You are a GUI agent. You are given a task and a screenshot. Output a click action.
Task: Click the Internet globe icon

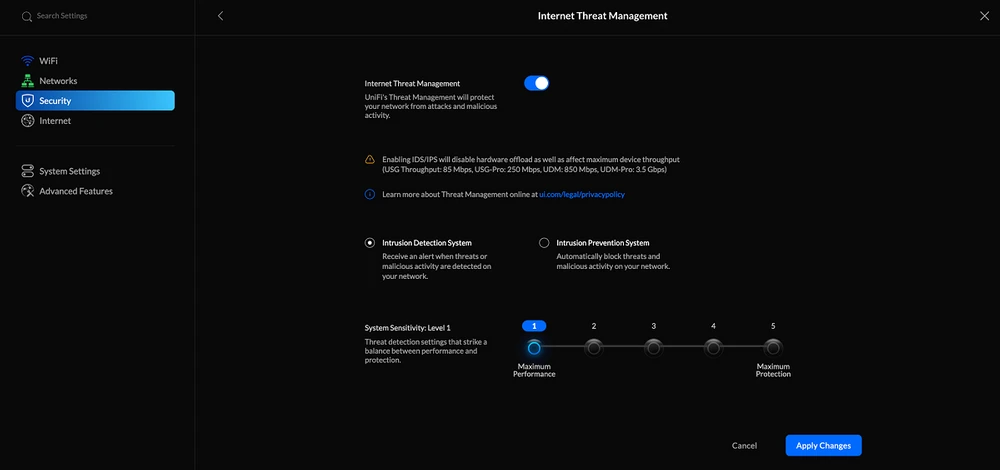pos(28,121)
